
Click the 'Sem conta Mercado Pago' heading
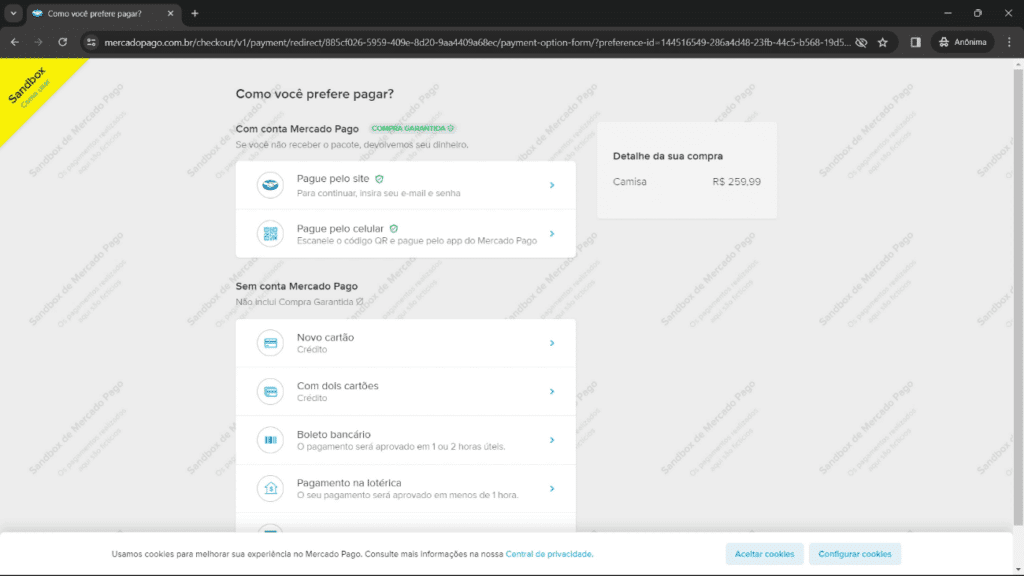click(296, 286)
